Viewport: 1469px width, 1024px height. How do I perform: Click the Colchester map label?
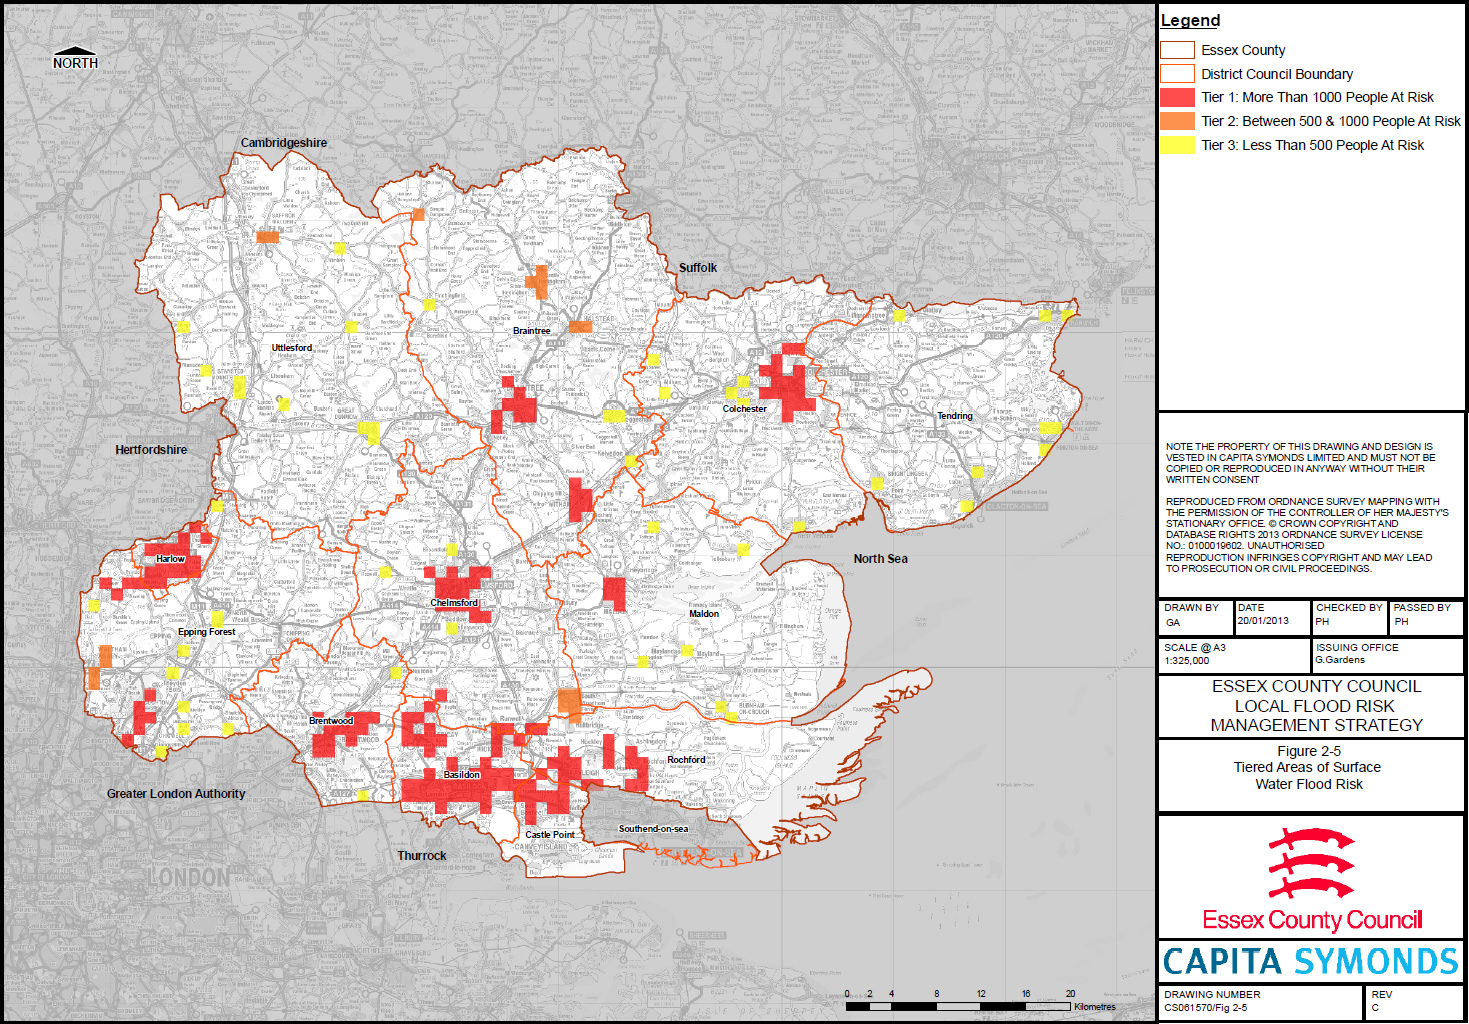744,409
